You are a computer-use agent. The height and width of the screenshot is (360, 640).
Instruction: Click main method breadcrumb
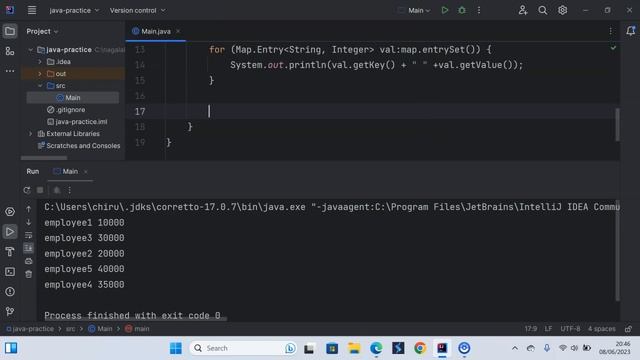coord(137,329)
